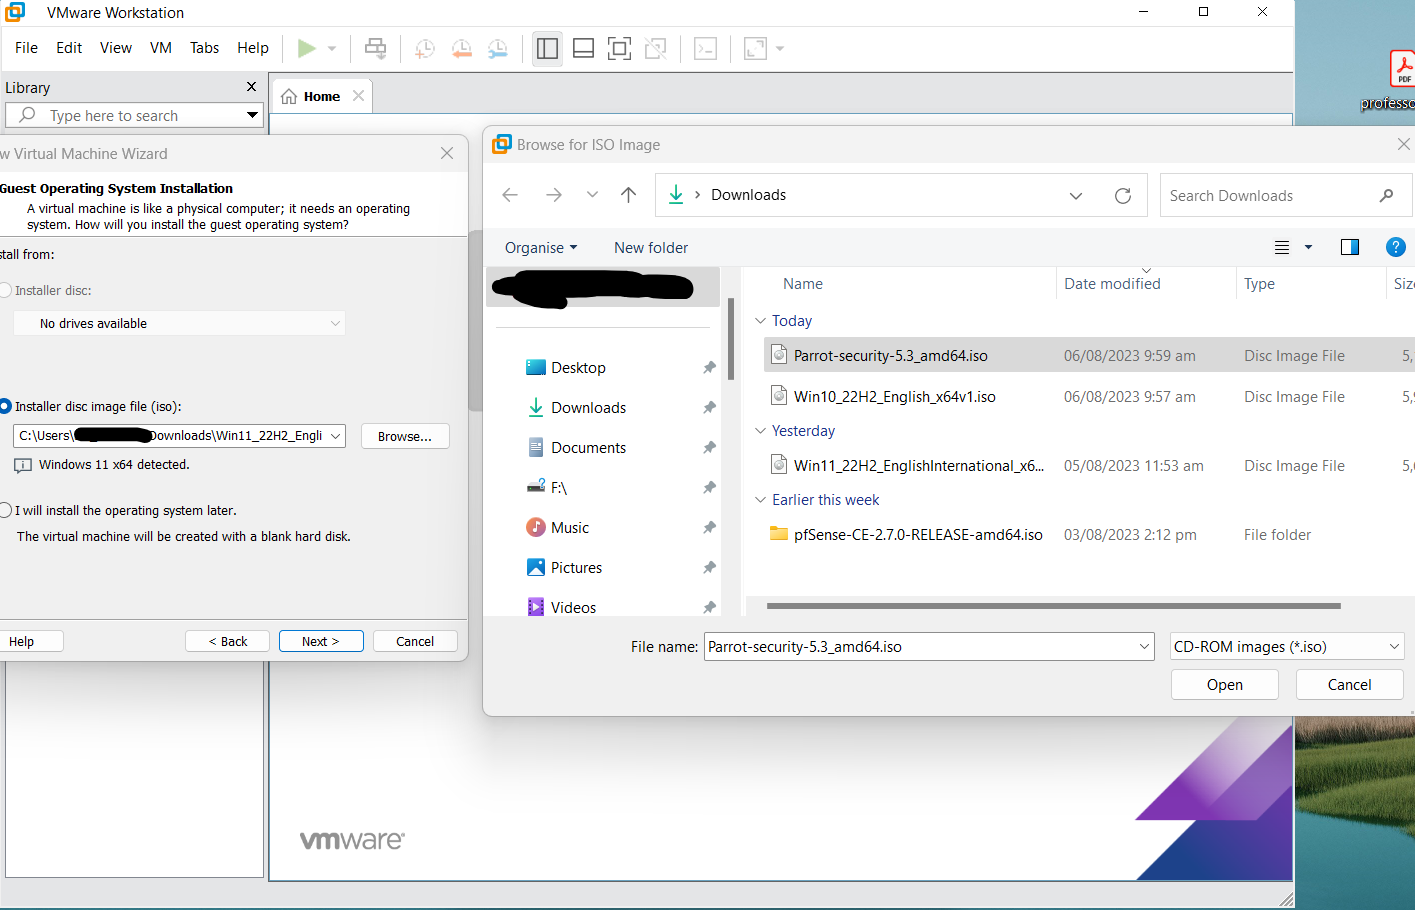Open the Tabs menu
The height and width of the screenshot is (910, 1415).
[204, 48]
